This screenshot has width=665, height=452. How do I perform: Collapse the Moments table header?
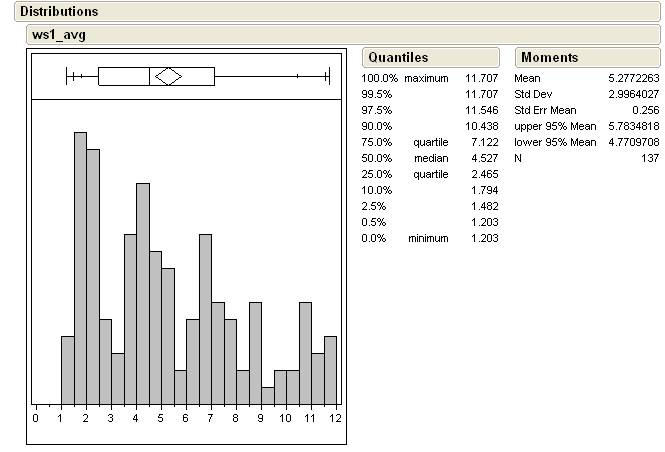click(549, 58)
